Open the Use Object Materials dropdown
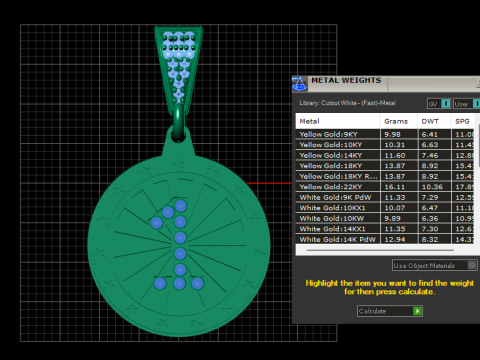This screenshot has width=480, height=360. pos(434,265)
